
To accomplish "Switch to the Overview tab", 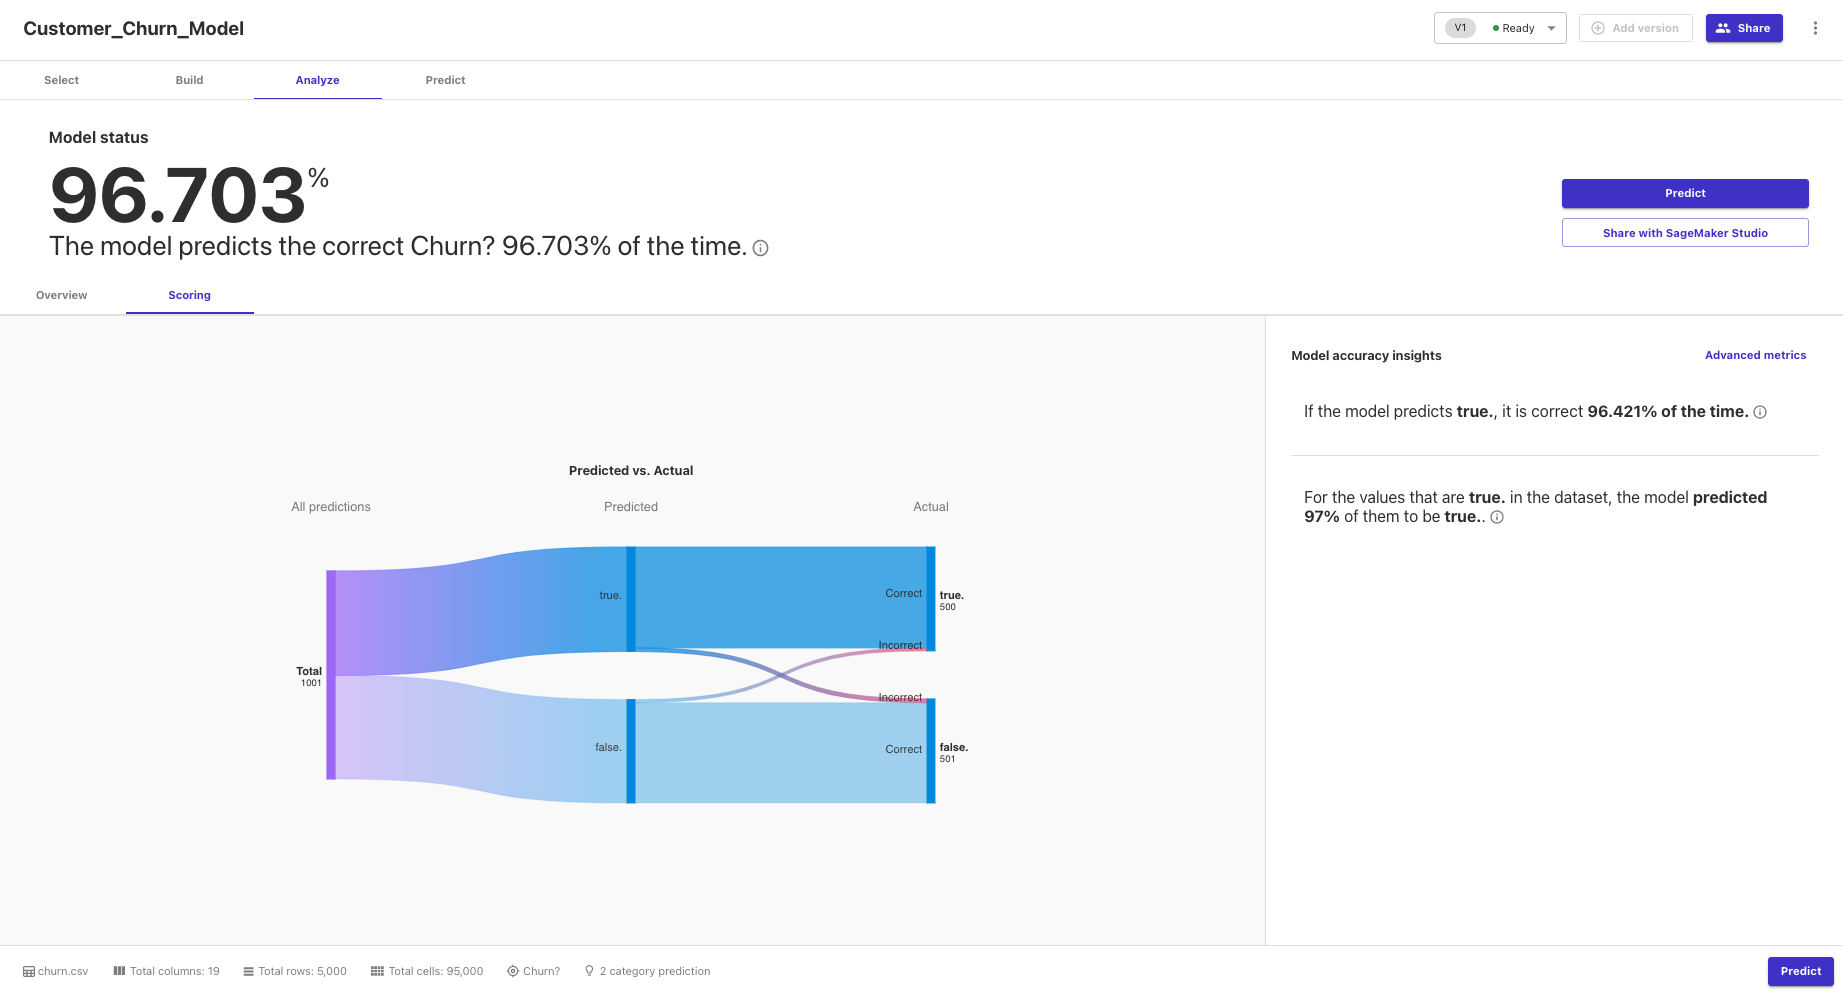I will tap(62, 295).
